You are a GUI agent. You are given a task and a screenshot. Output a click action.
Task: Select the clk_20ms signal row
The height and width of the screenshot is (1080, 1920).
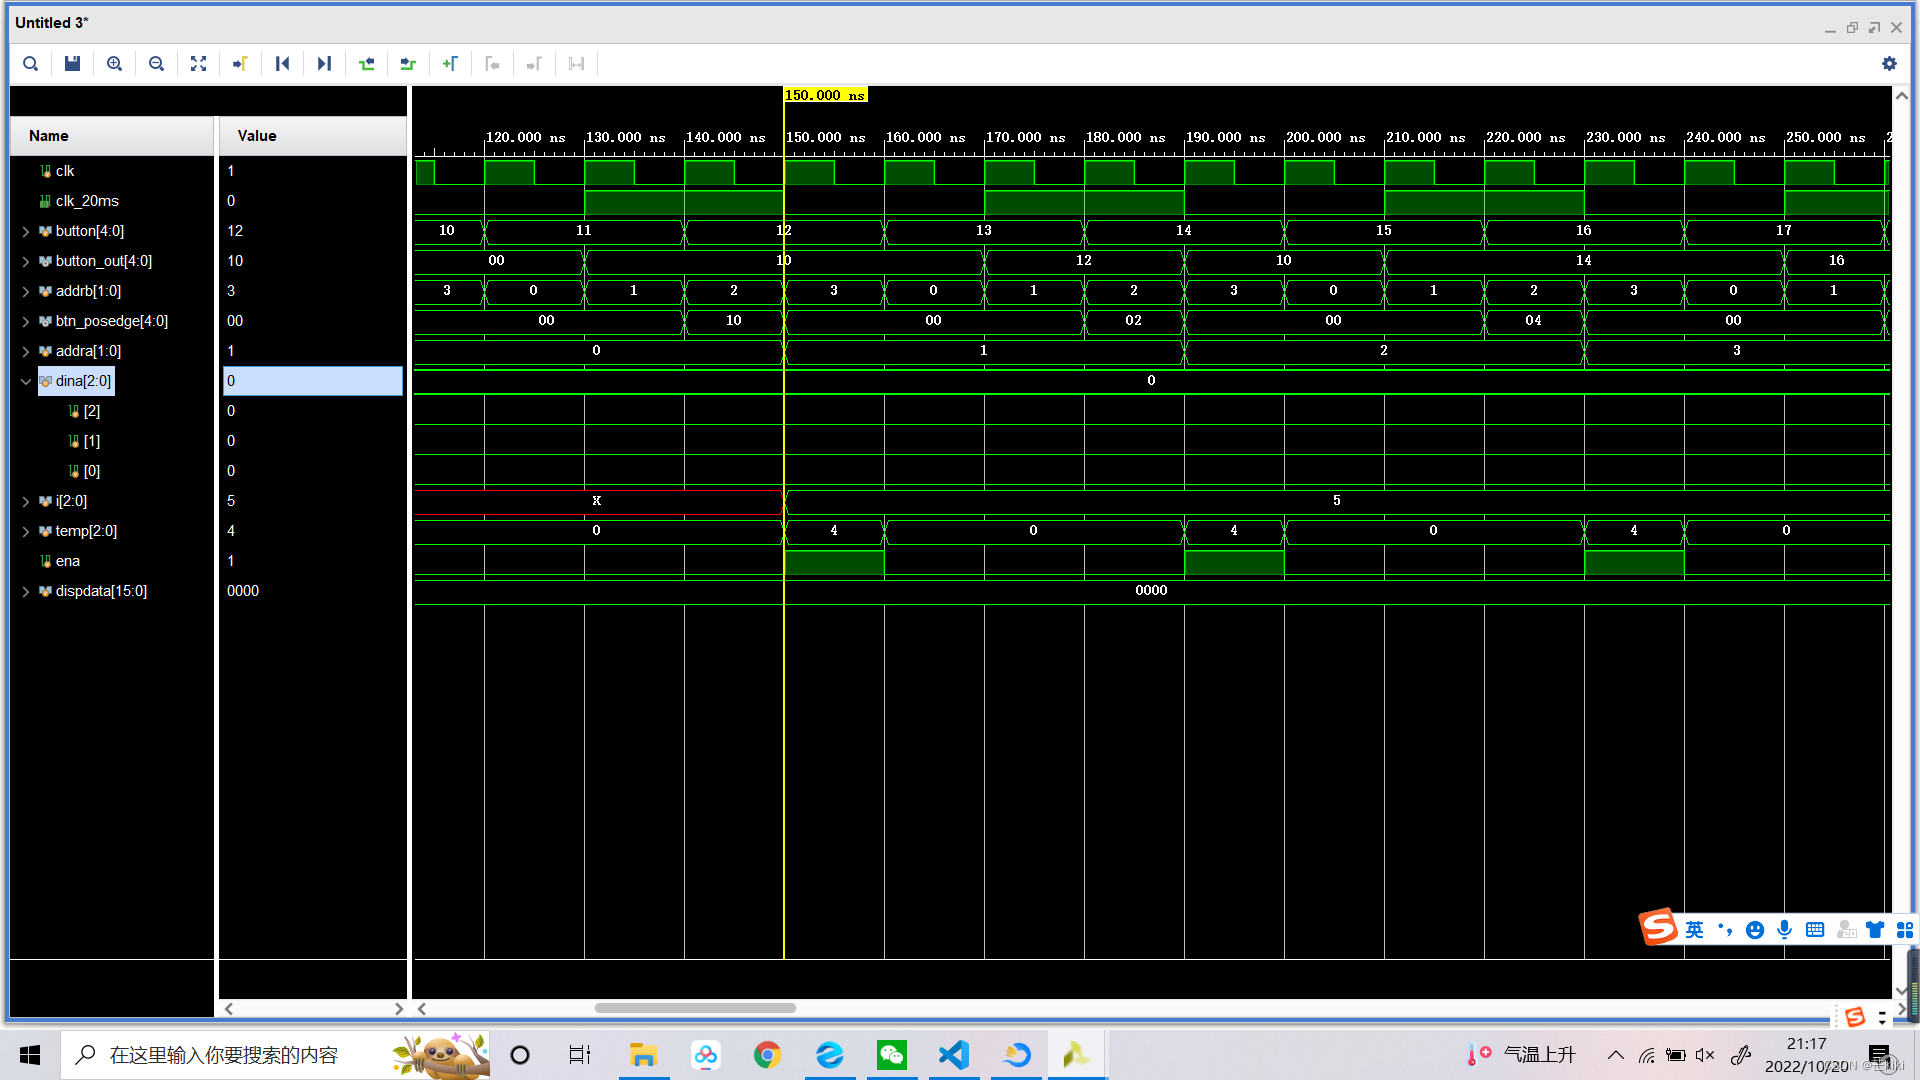(x=87, y=201)
